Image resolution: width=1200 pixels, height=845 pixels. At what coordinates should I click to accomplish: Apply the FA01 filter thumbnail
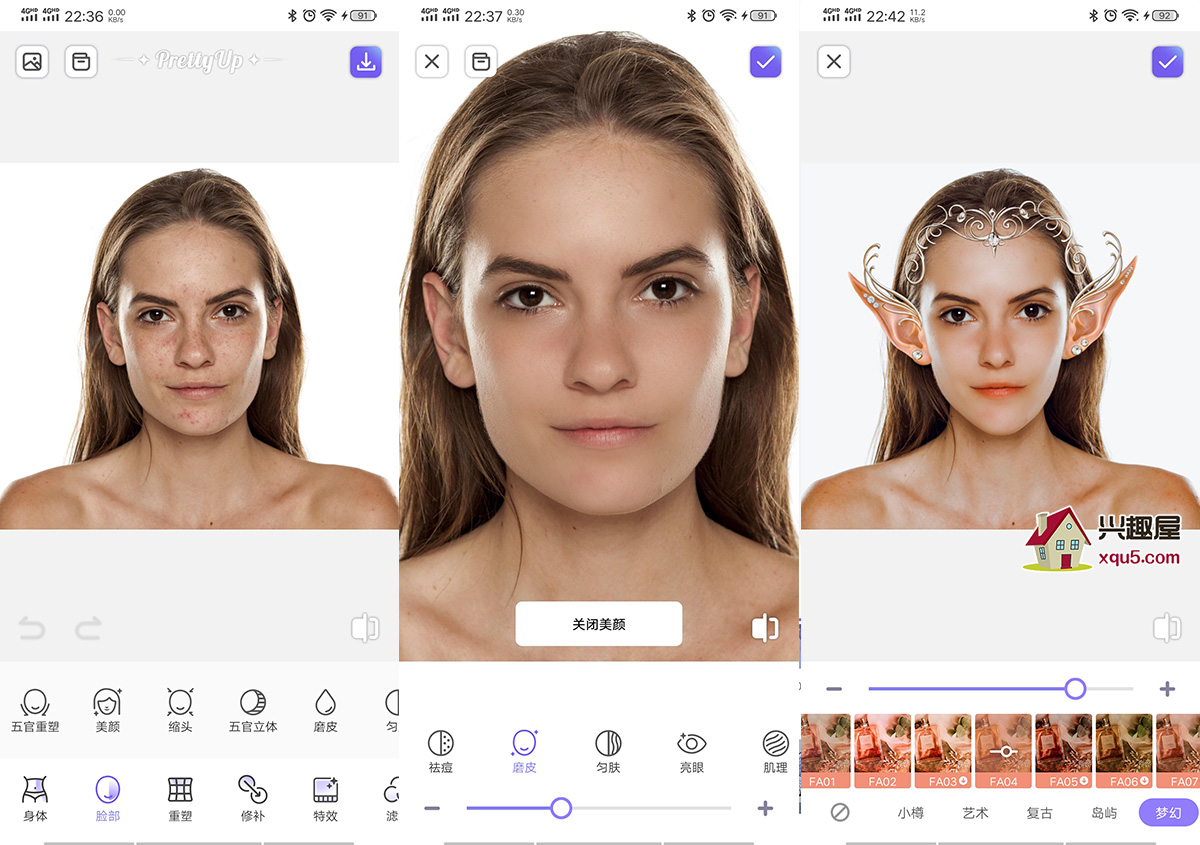825,751
